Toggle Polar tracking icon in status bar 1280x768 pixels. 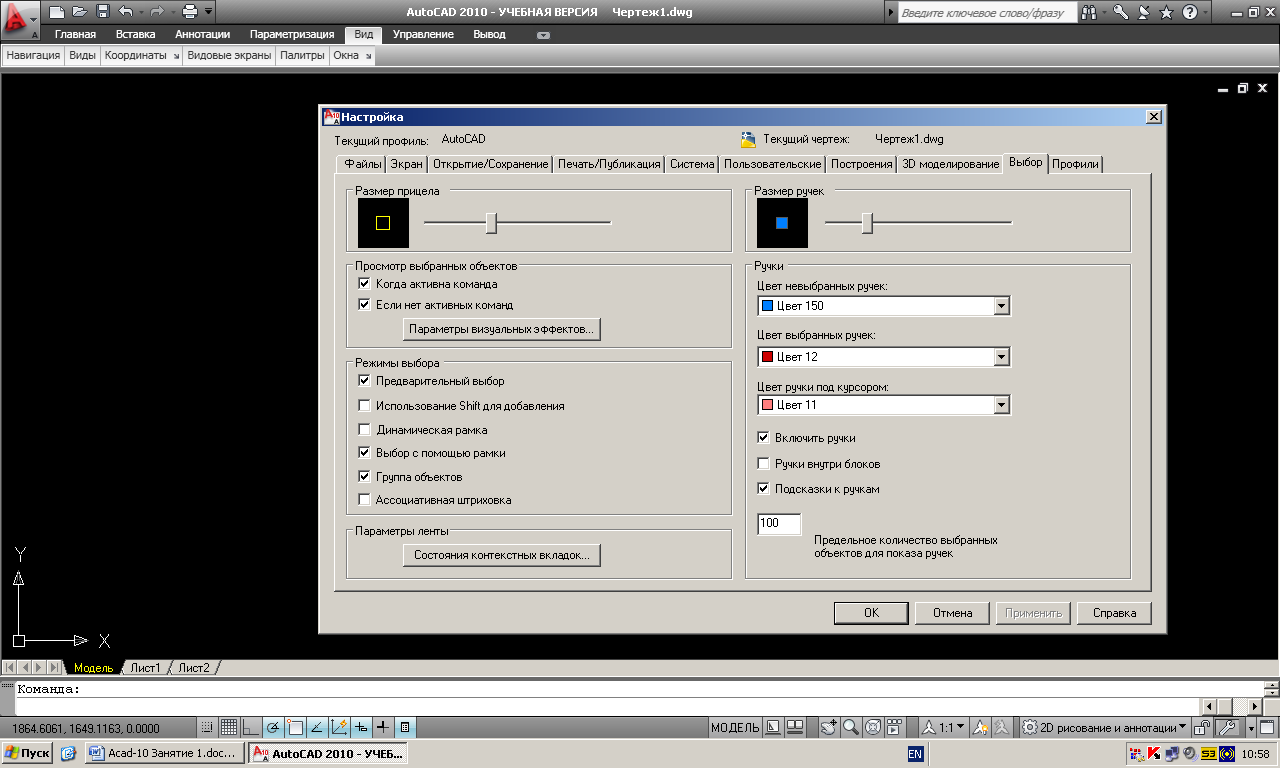tap(272, 727)
